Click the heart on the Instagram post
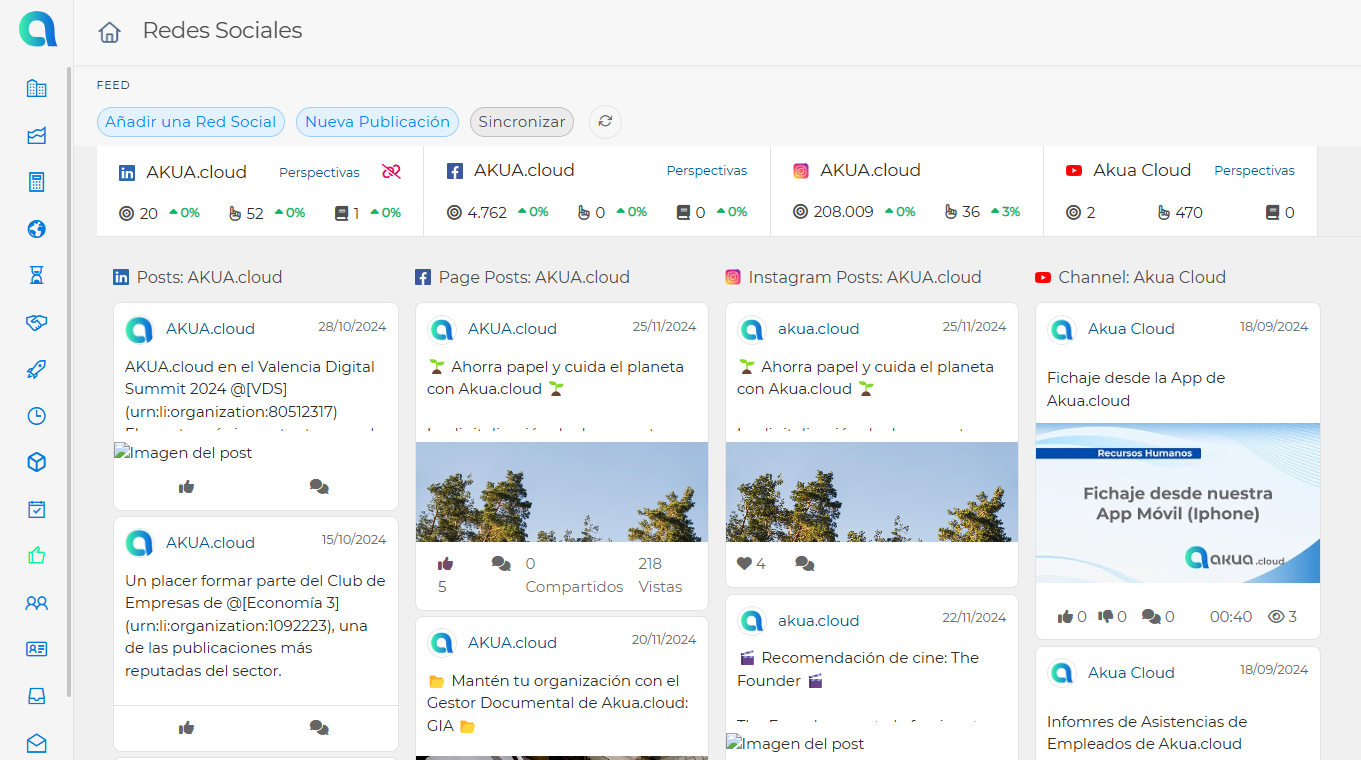 coord(744,564)
